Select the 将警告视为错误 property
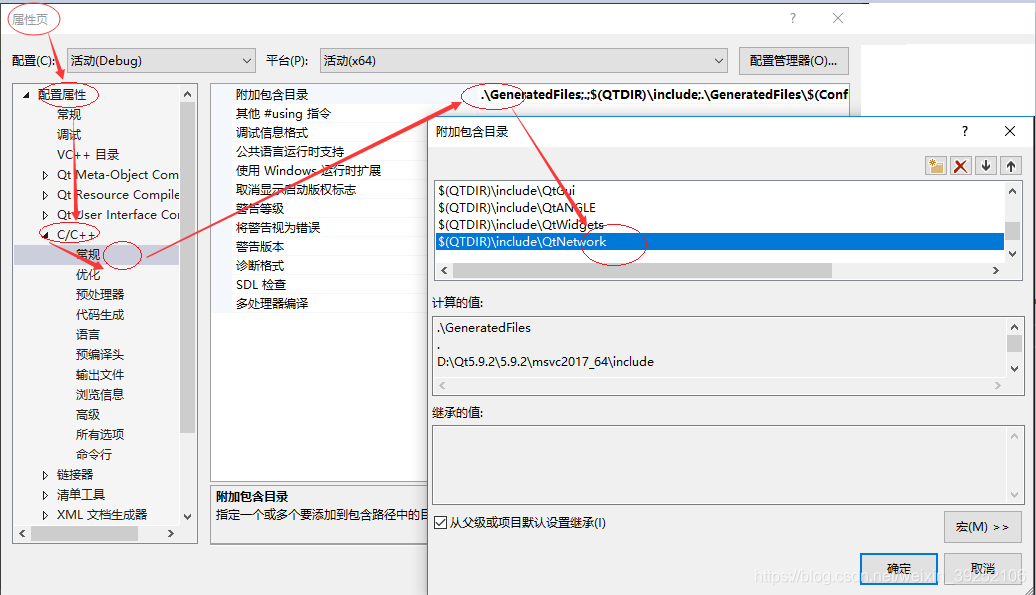 pyautogui.click(x=278, y=228)
